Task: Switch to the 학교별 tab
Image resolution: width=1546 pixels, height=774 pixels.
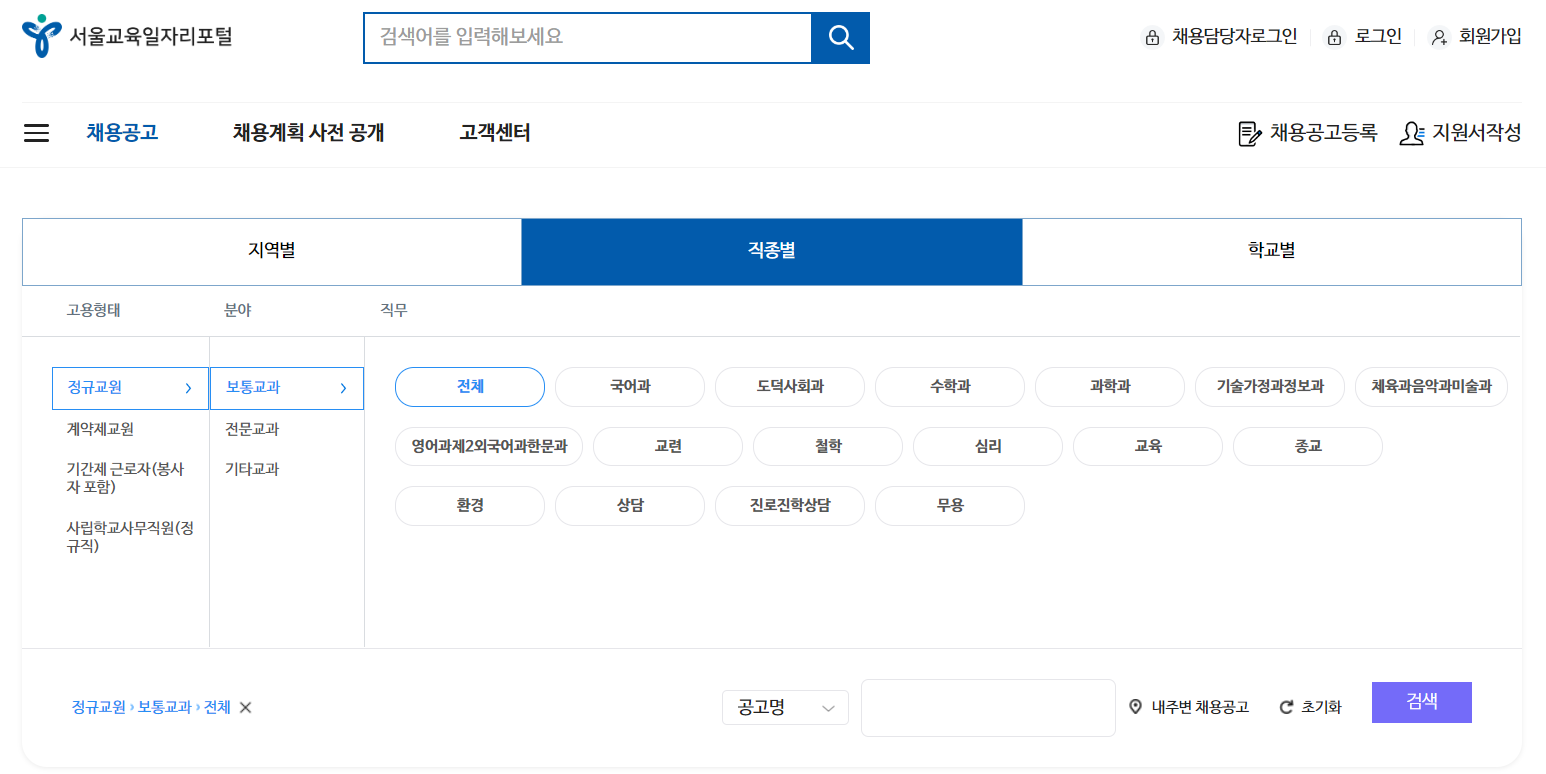Action: pos(1273,251)
